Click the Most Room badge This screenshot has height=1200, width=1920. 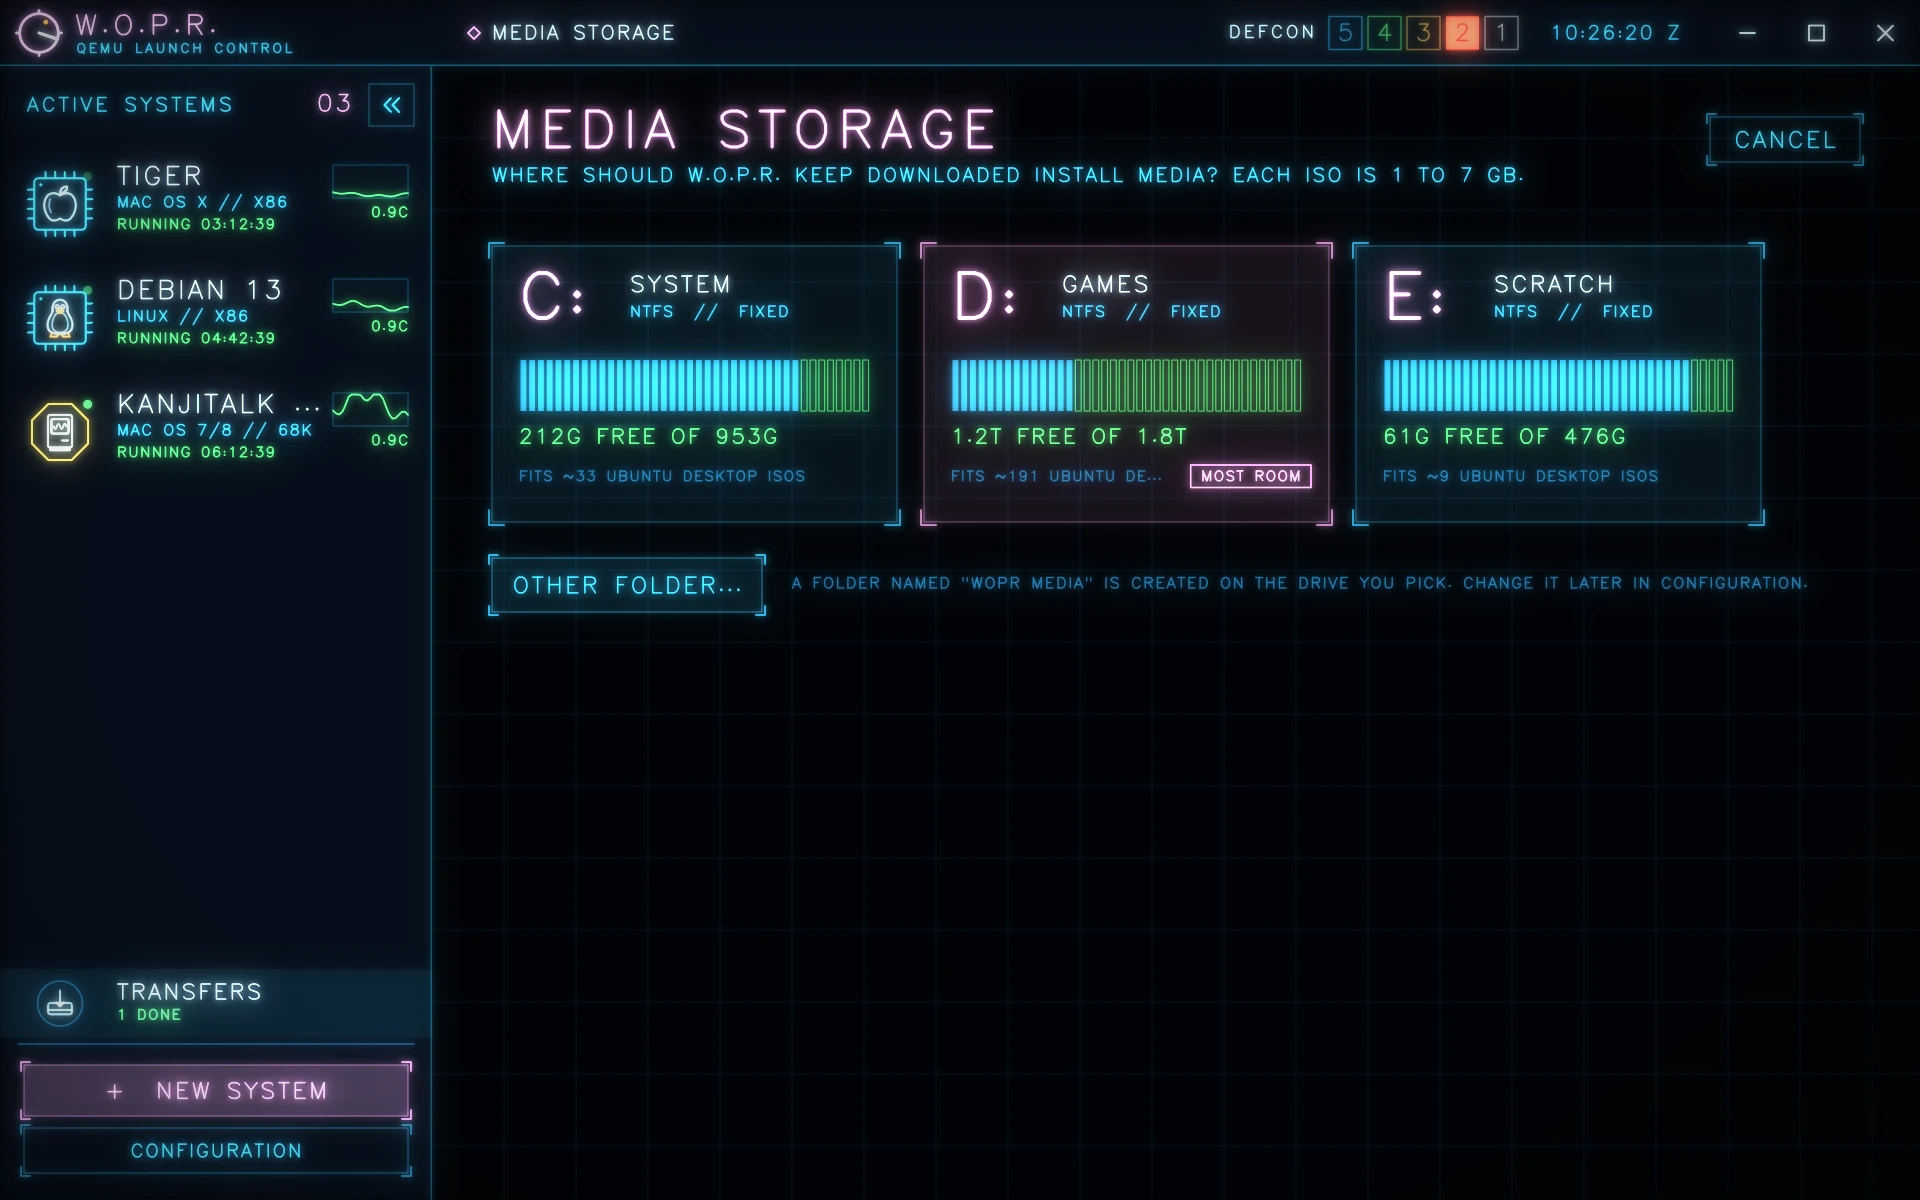pyautogui.click(x=1250, y=476)
